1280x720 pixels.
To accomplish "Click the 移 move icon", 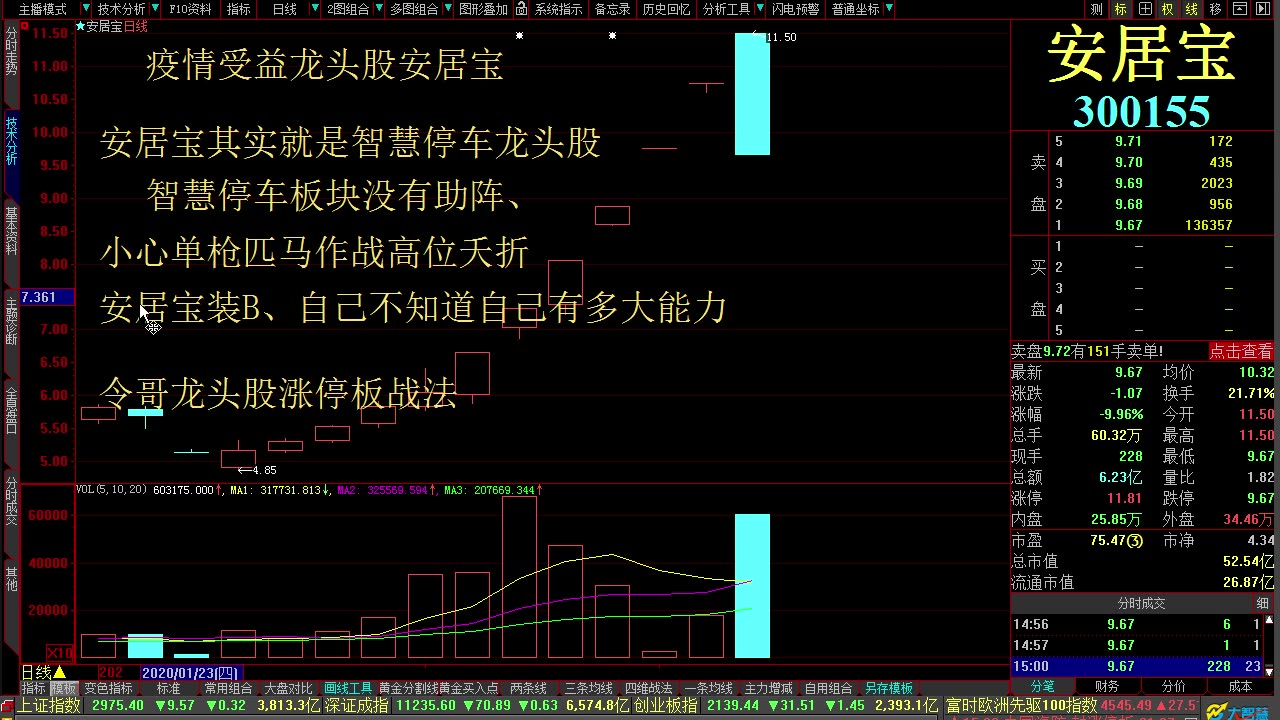I will click(x=1216, y=9).
